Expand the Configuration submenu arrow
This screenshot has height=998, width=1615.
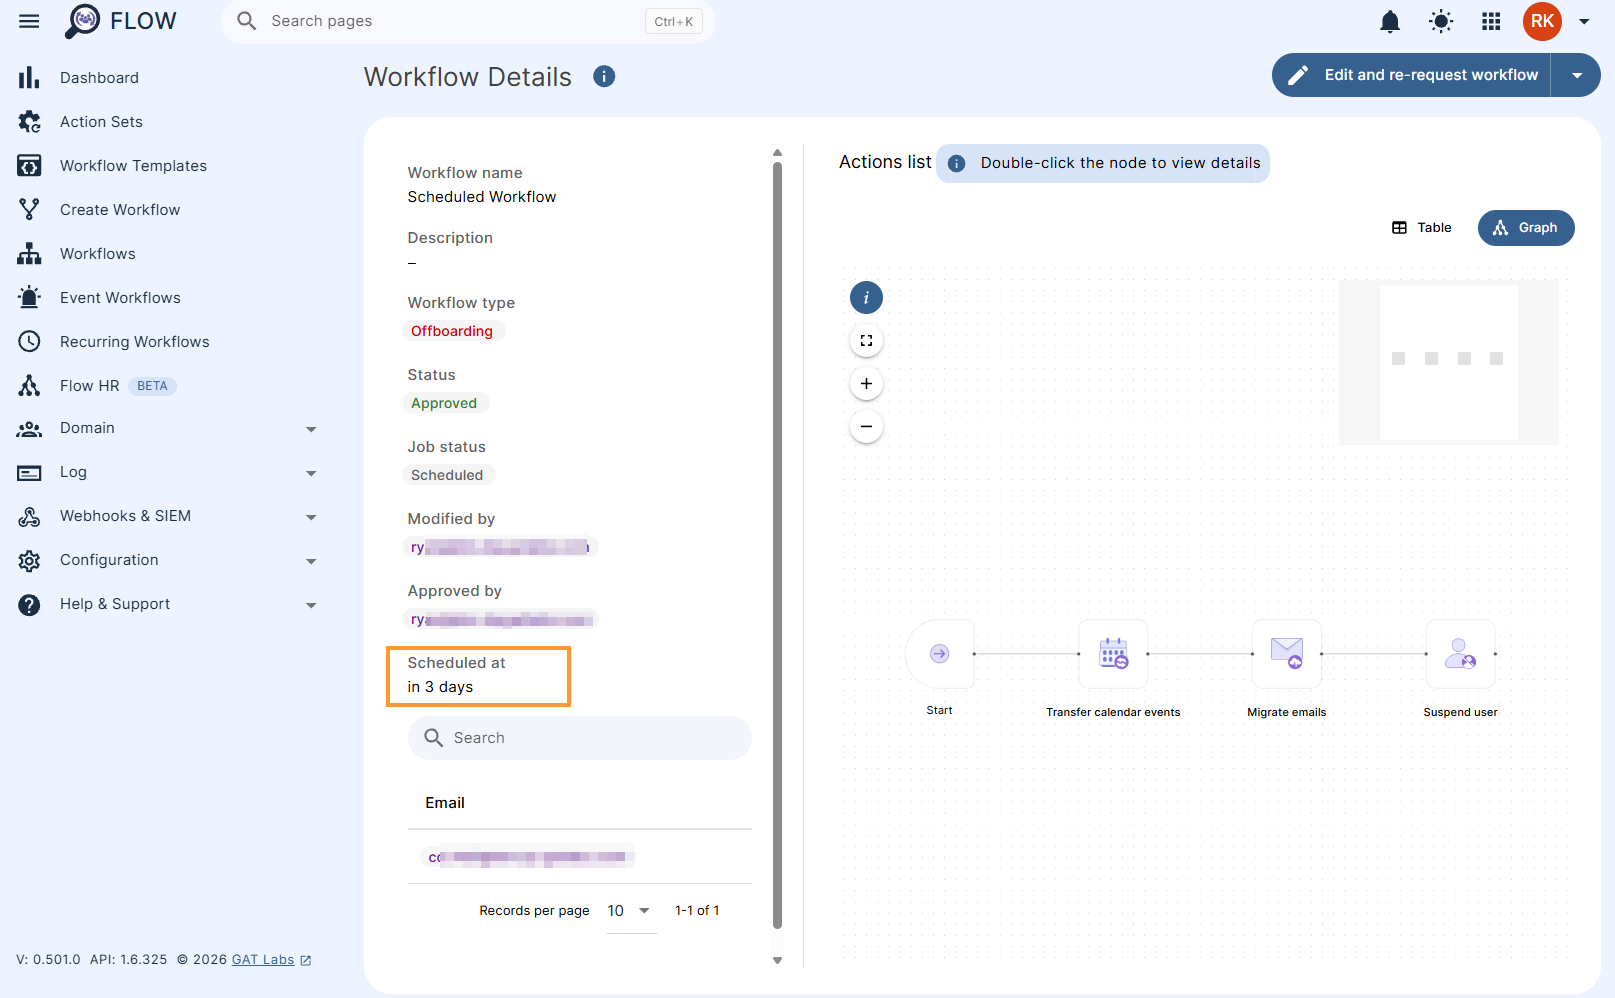pos(311,561)
